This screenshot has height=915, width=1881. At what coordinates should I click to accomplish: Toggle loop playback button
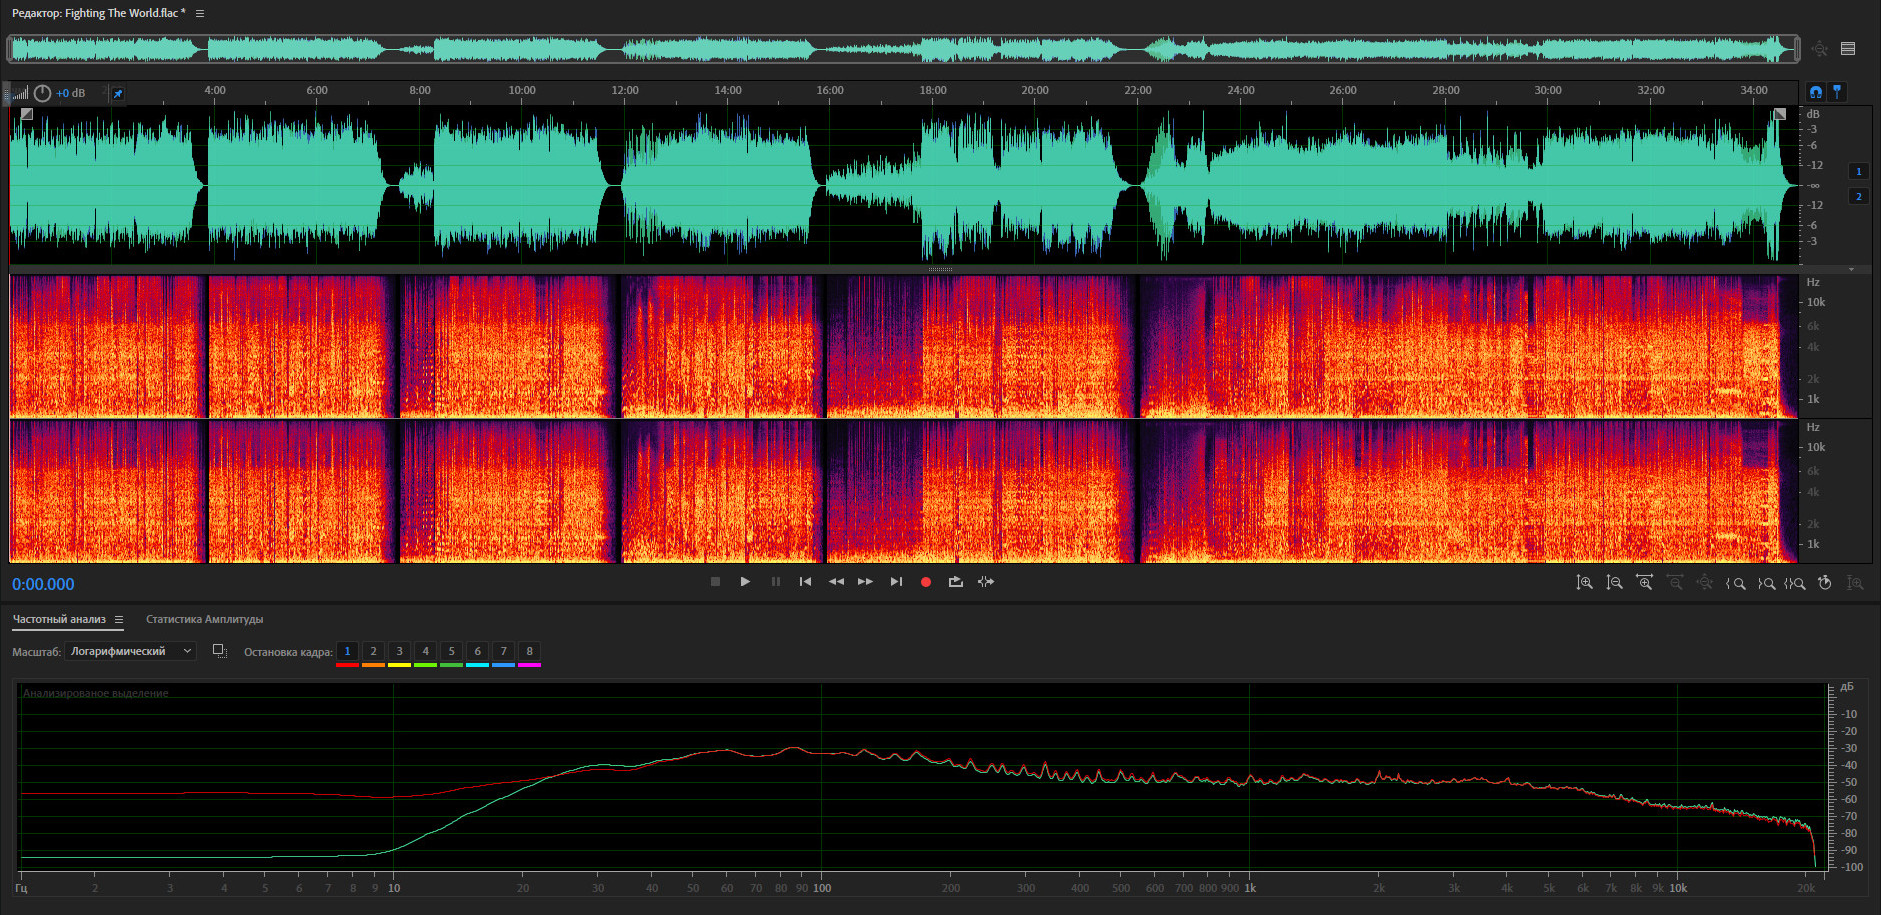pyautogui.click(x=956, y=582)
